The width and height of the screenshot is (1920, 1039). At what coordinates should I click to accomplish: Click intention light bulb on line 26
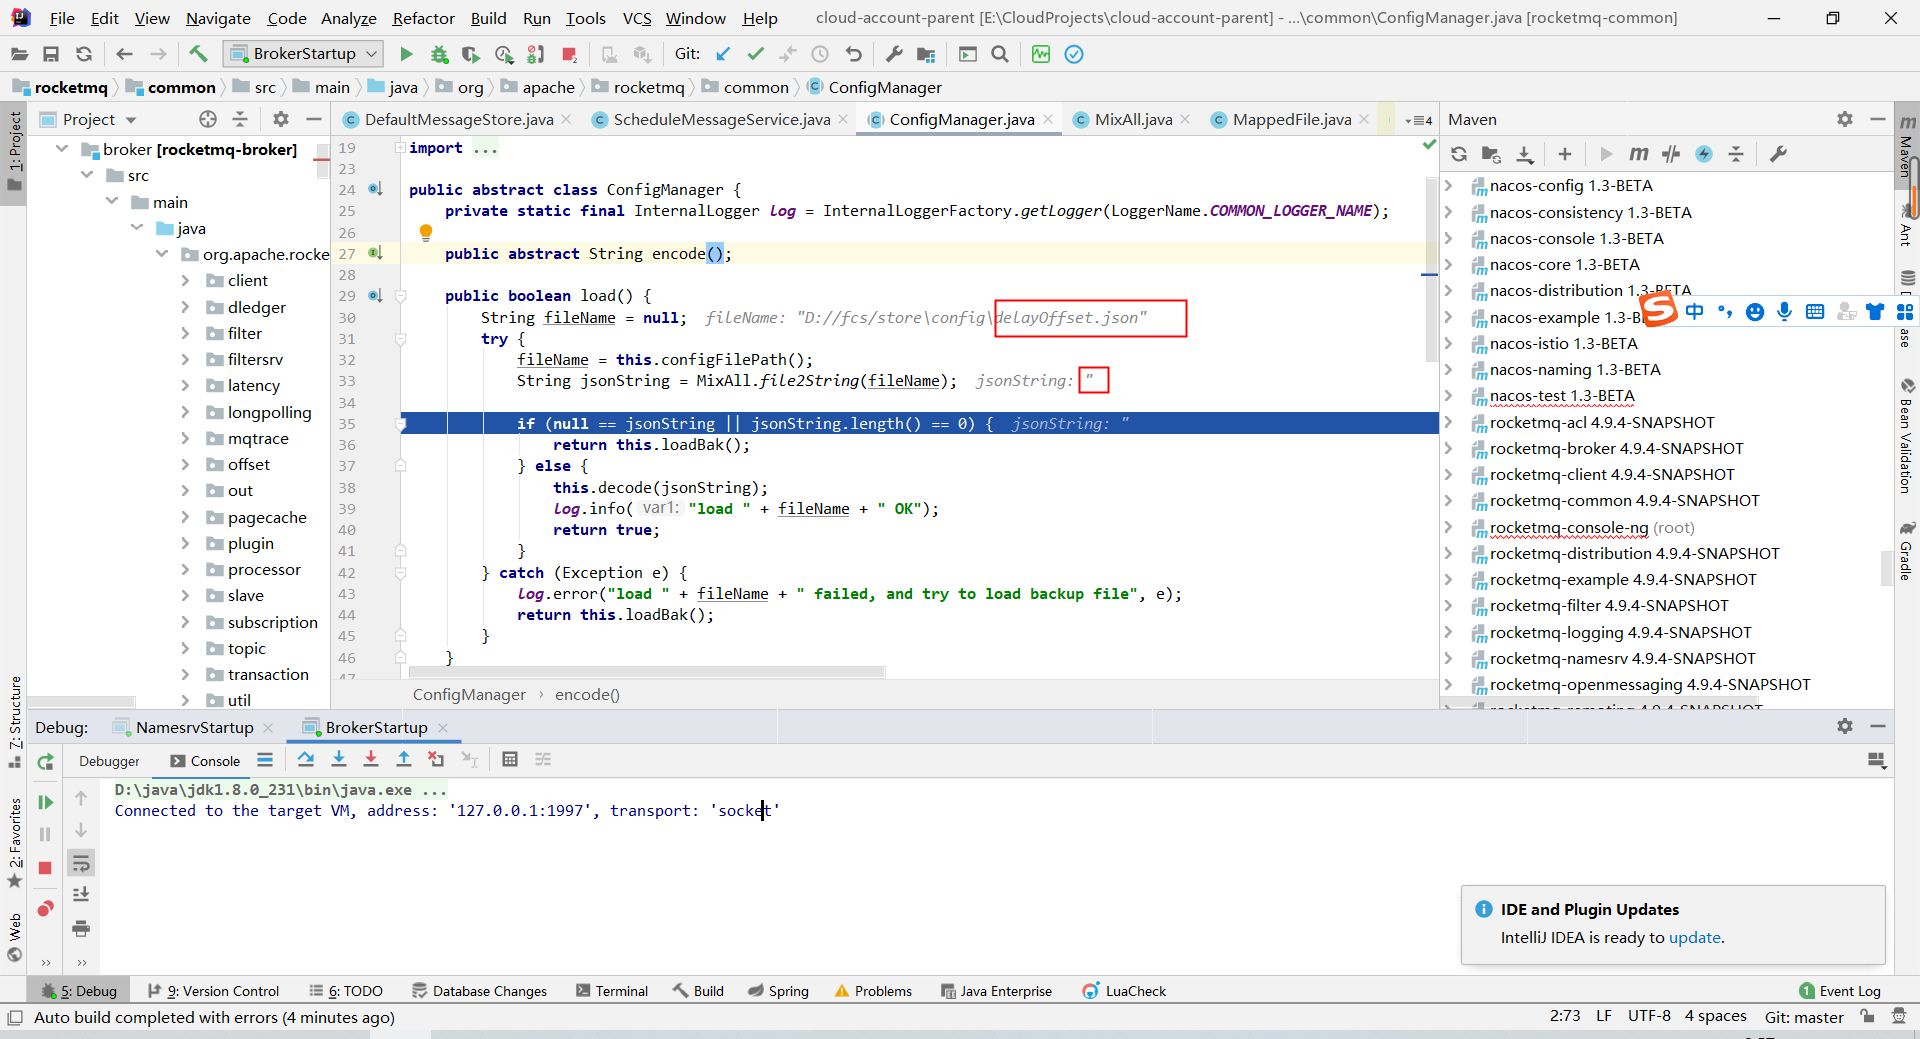pyautogui.click(x=426, y=233)
